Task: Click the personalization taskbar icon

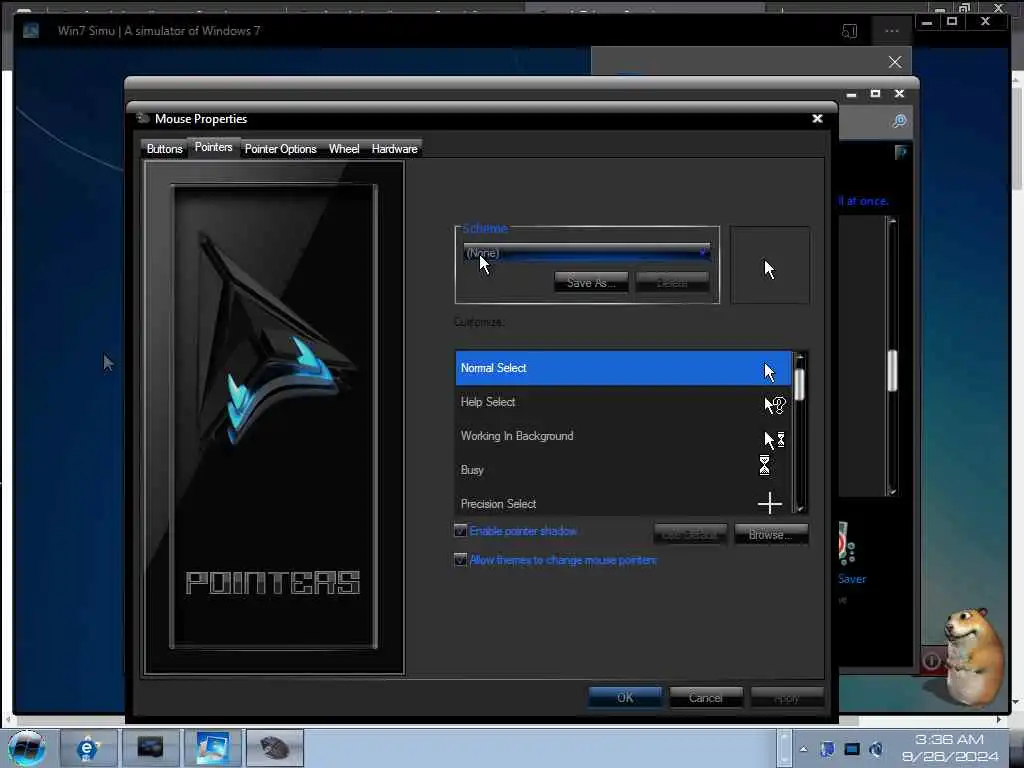Action: [213, 748]
